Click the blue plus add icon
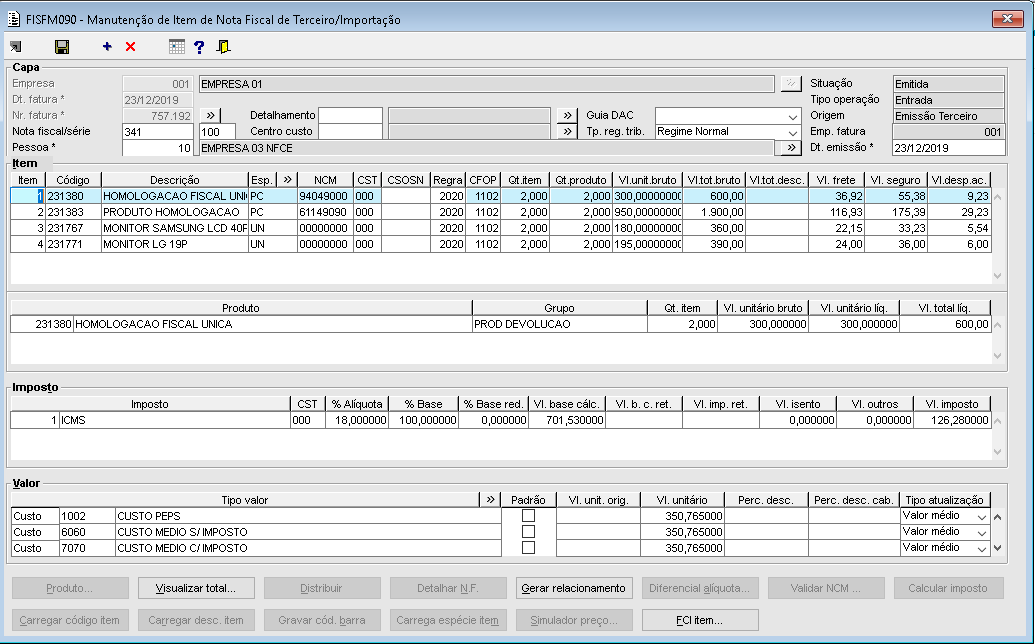The image size is (1035, 644). pos(107,47)
